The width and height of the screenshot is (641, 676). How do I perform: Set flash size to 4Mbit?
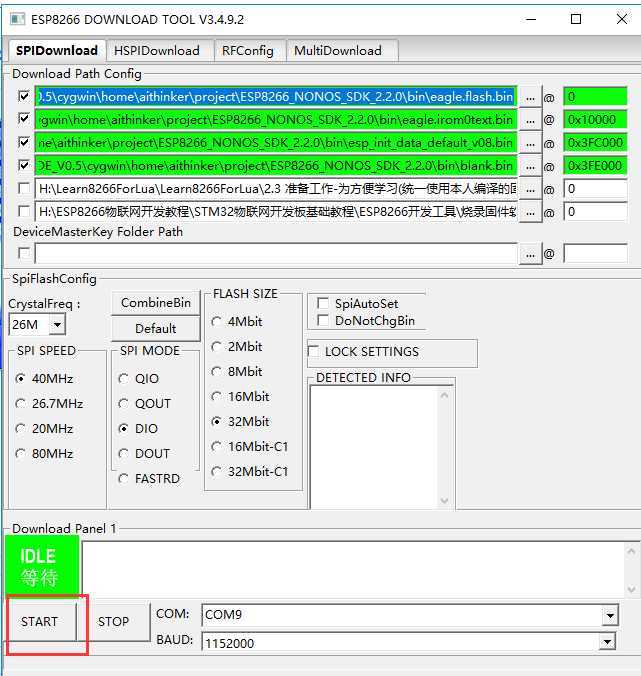(x=216, y=322)
